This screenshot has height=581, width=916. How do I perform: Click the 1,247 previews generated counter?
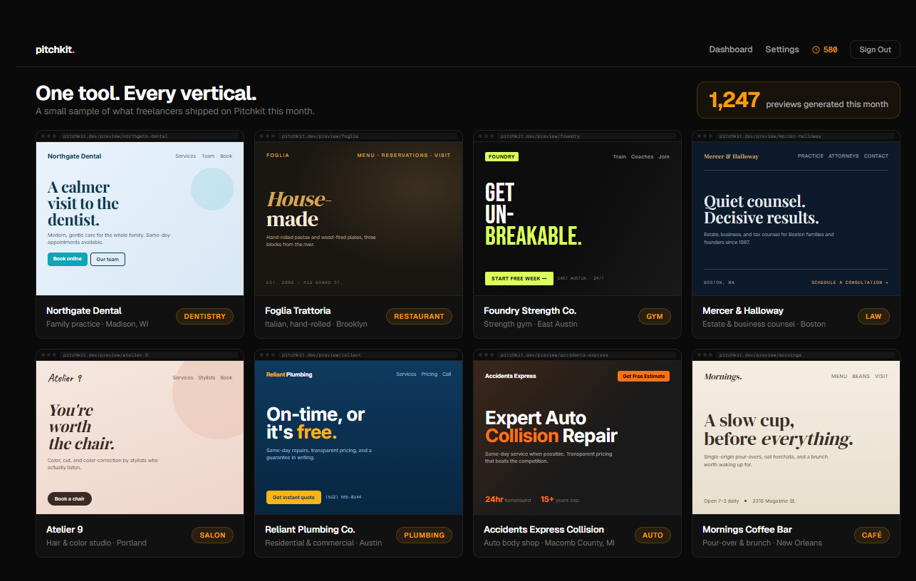[x=798, y=100]
